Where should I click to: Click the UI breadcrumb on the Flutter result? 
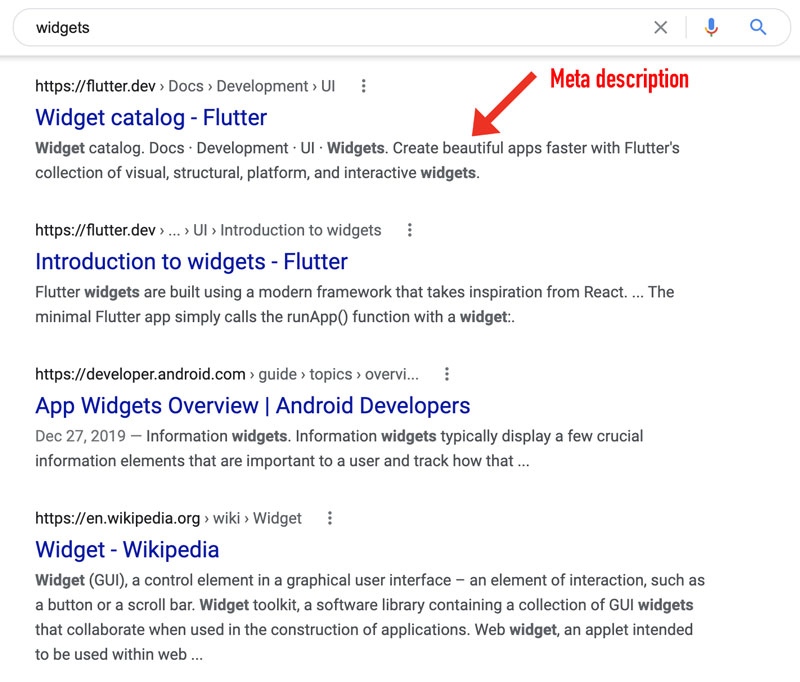pos(327,86)
